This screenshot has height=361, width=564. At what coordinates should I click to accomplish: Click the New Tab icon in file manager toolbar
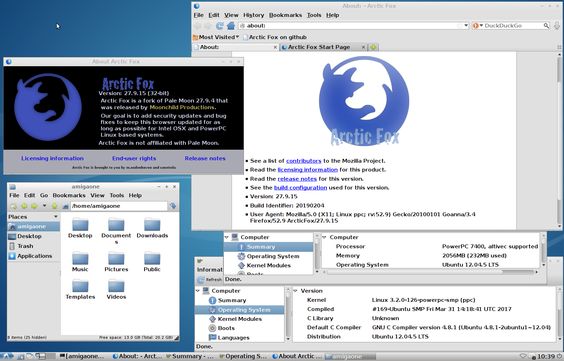[x=13, y=206]
